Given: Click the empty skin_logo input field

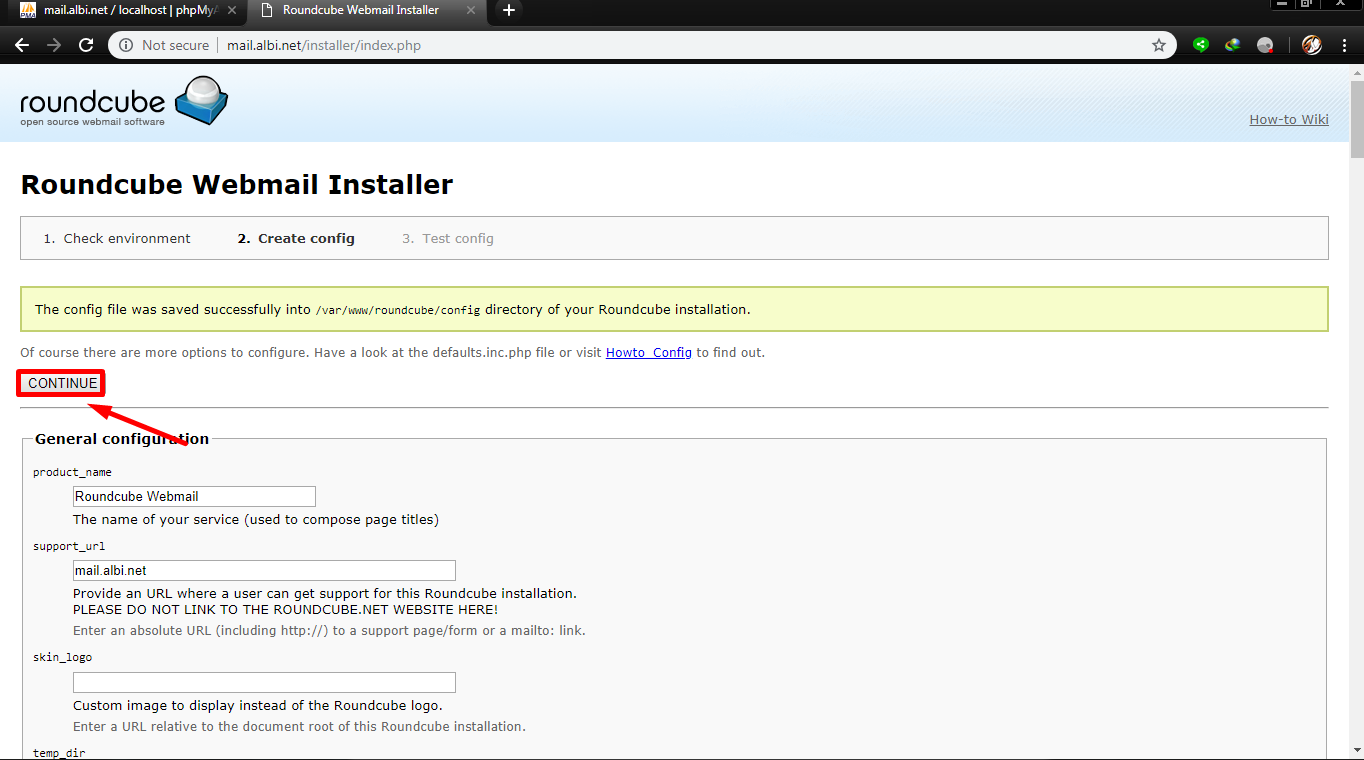Looking at the screenshot, I should pos(264,682).
